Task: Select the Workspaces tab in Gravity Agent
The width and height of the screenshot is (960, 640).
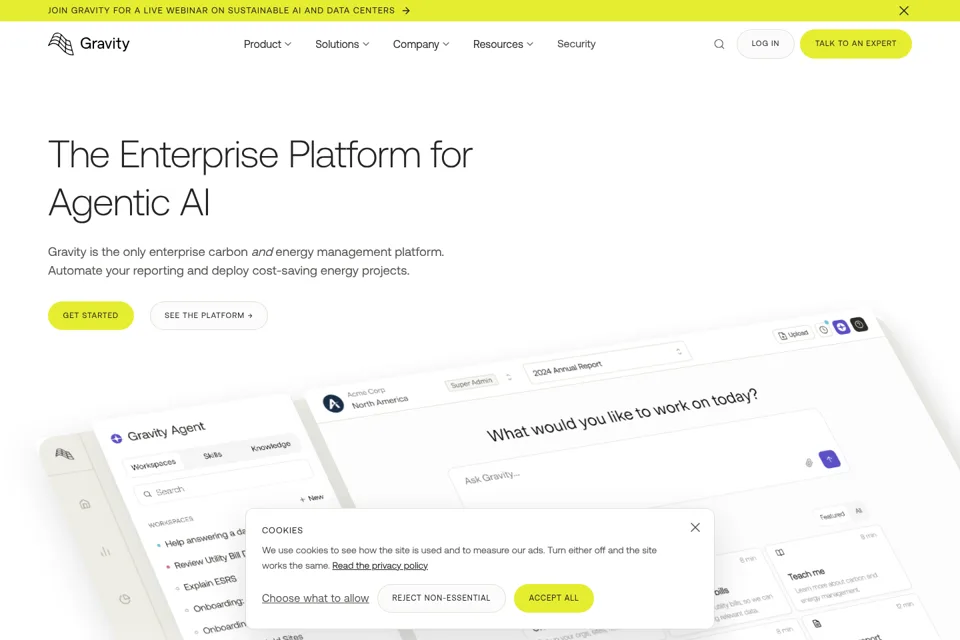Action: [x=153, y=464]
